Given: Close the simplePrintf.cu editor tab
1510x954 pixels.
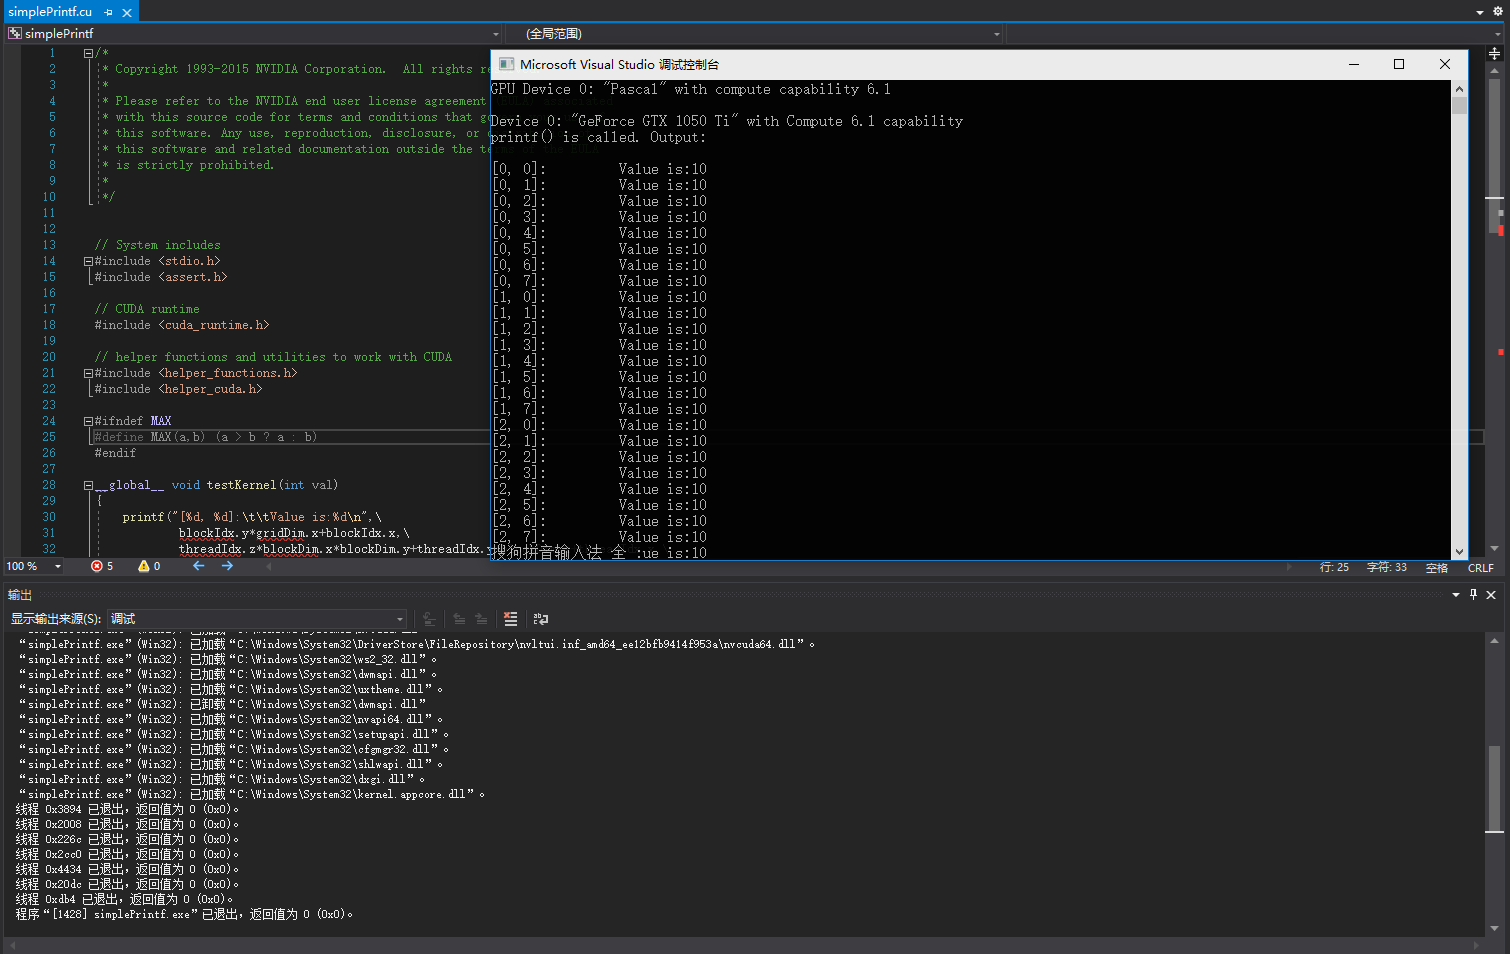Looking at the screenshot, I should point(127,12).
